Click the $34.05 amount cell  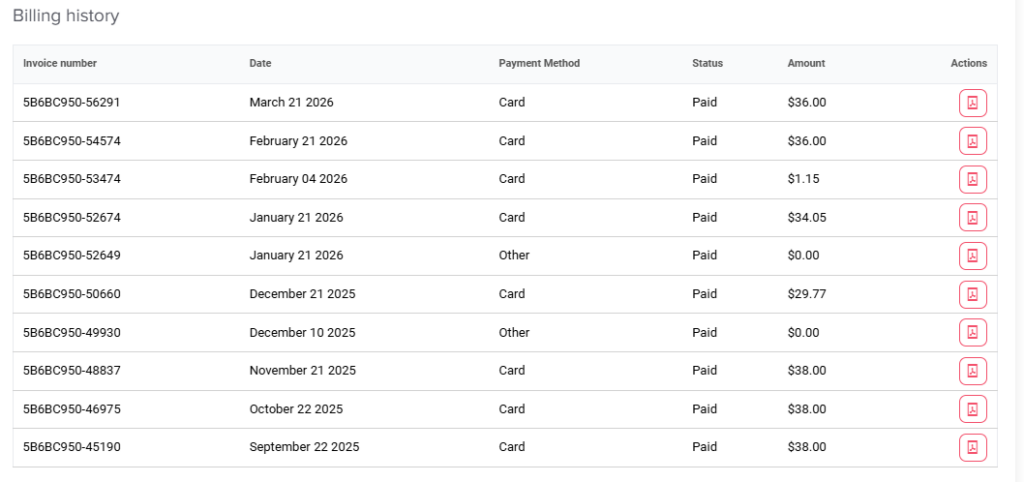(x=807, y=218)
